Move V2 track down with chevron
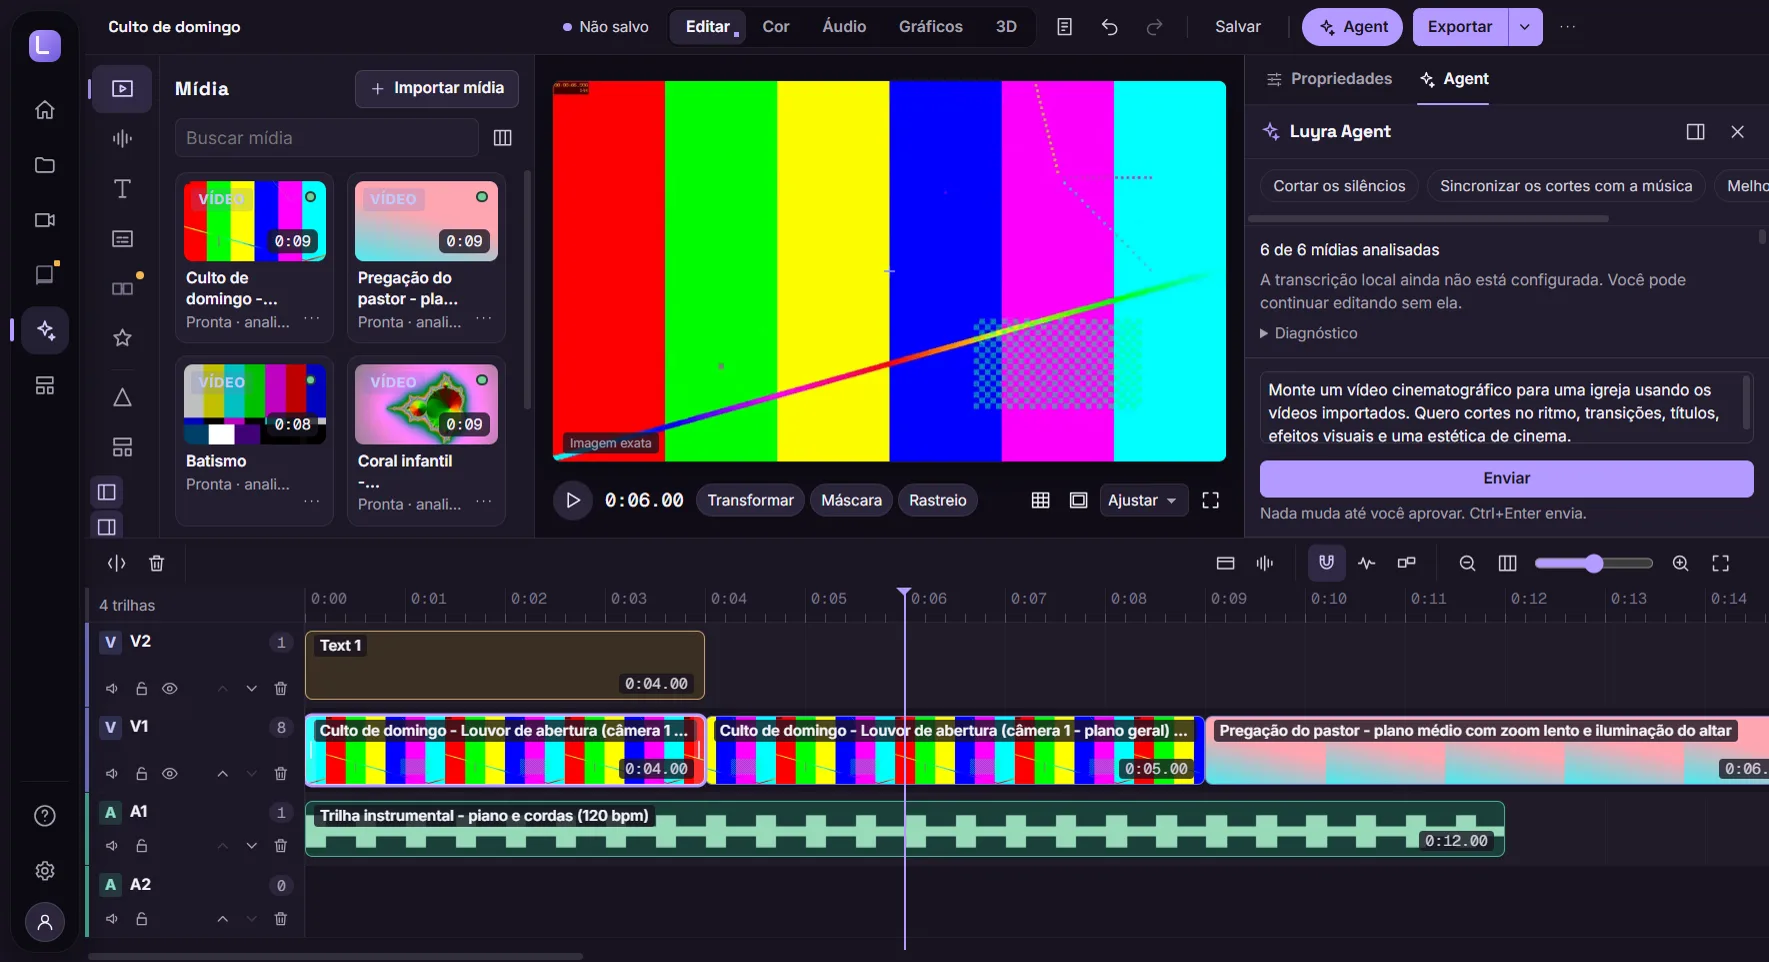1769x962 pixels. tap(252, 689)
